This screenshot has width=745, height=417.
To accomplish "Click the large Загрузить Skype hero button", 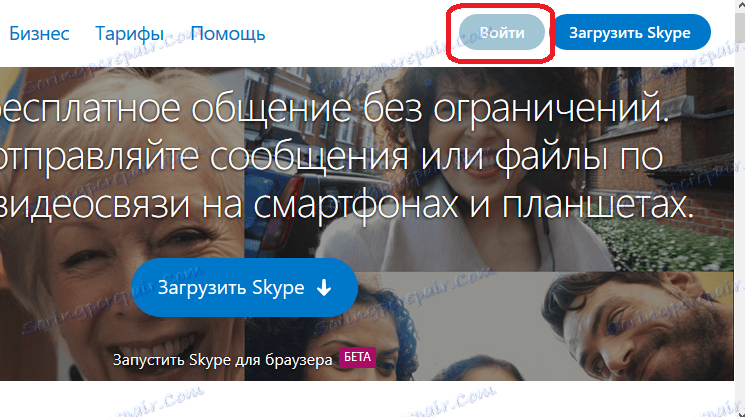I will coord(244,287).
